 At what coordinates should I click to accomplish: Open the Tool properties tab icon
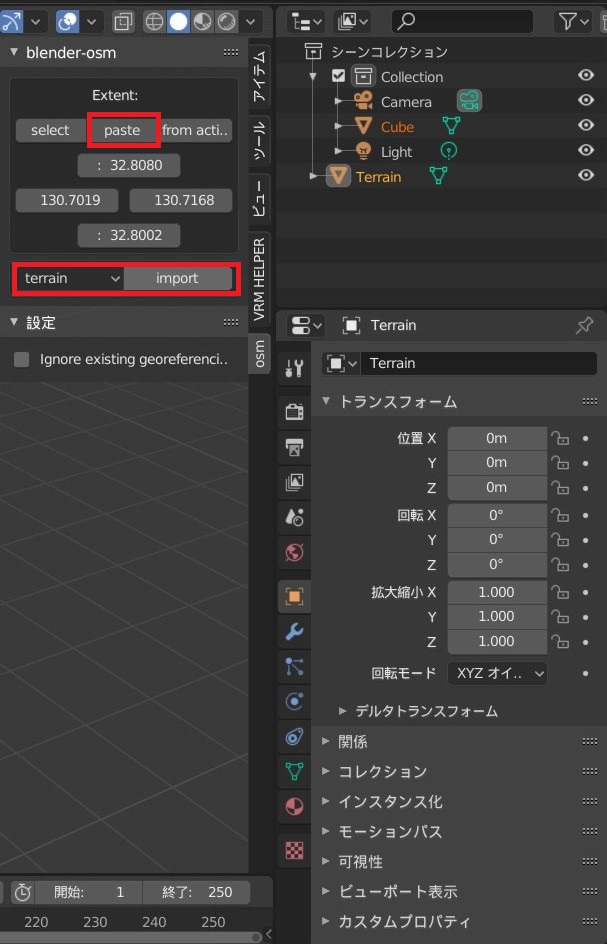pyautogui.click(x=294, y=367)
